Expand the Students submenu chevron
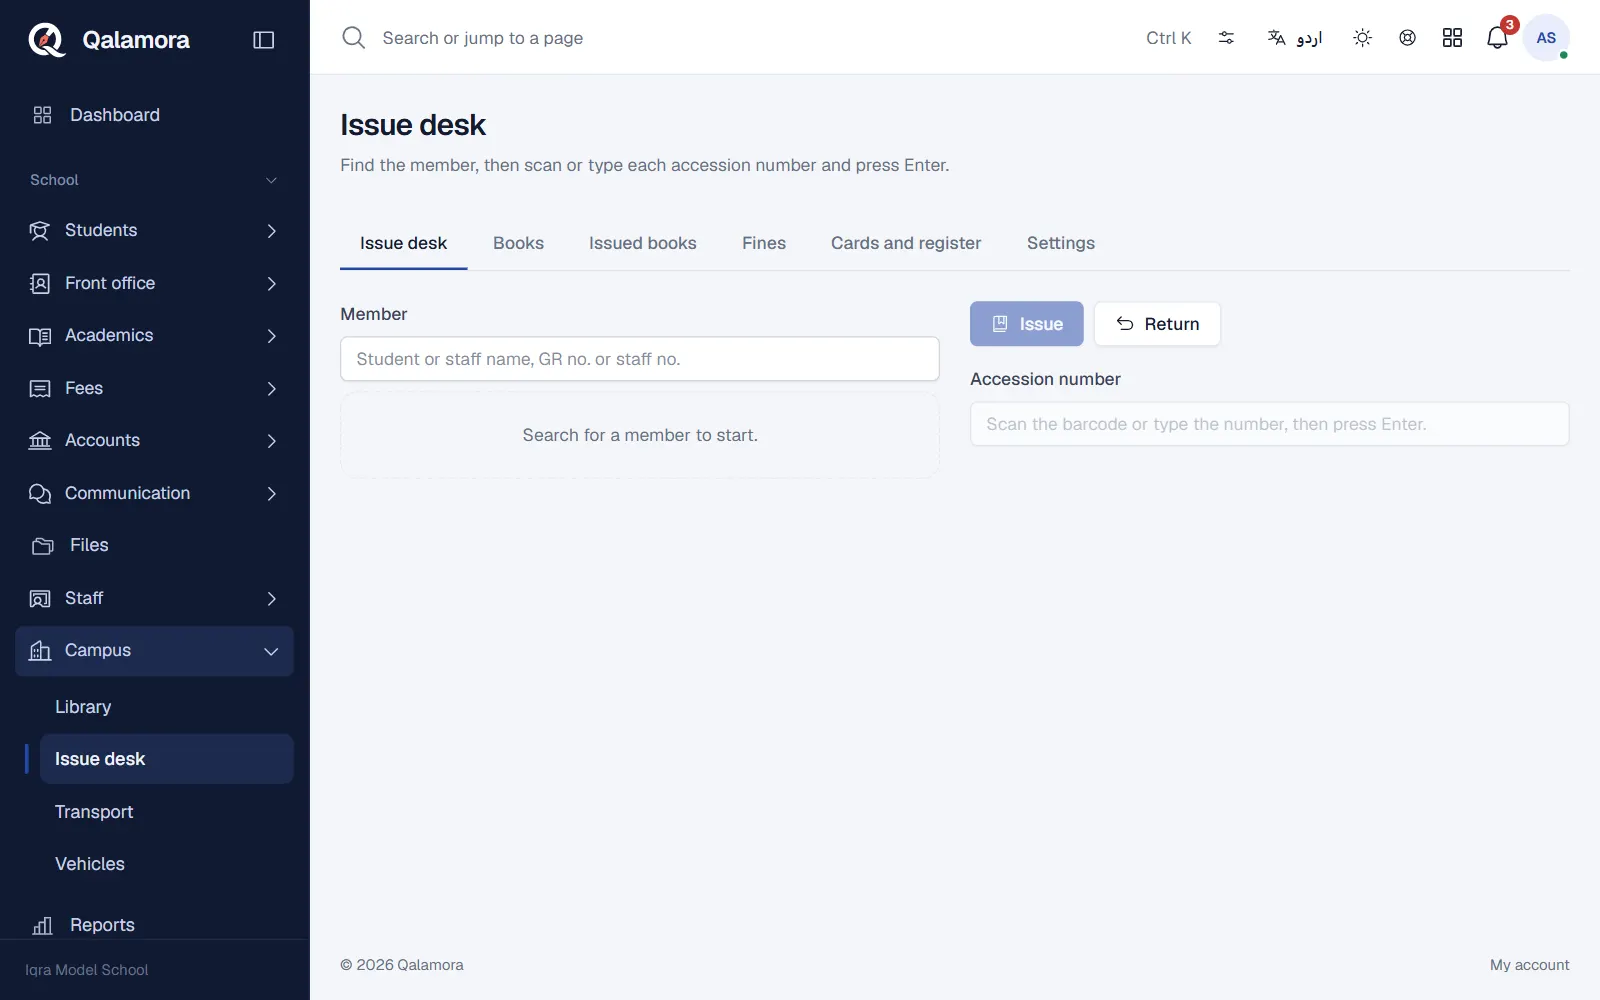The image size is (1600, 1000). (271, 231)
